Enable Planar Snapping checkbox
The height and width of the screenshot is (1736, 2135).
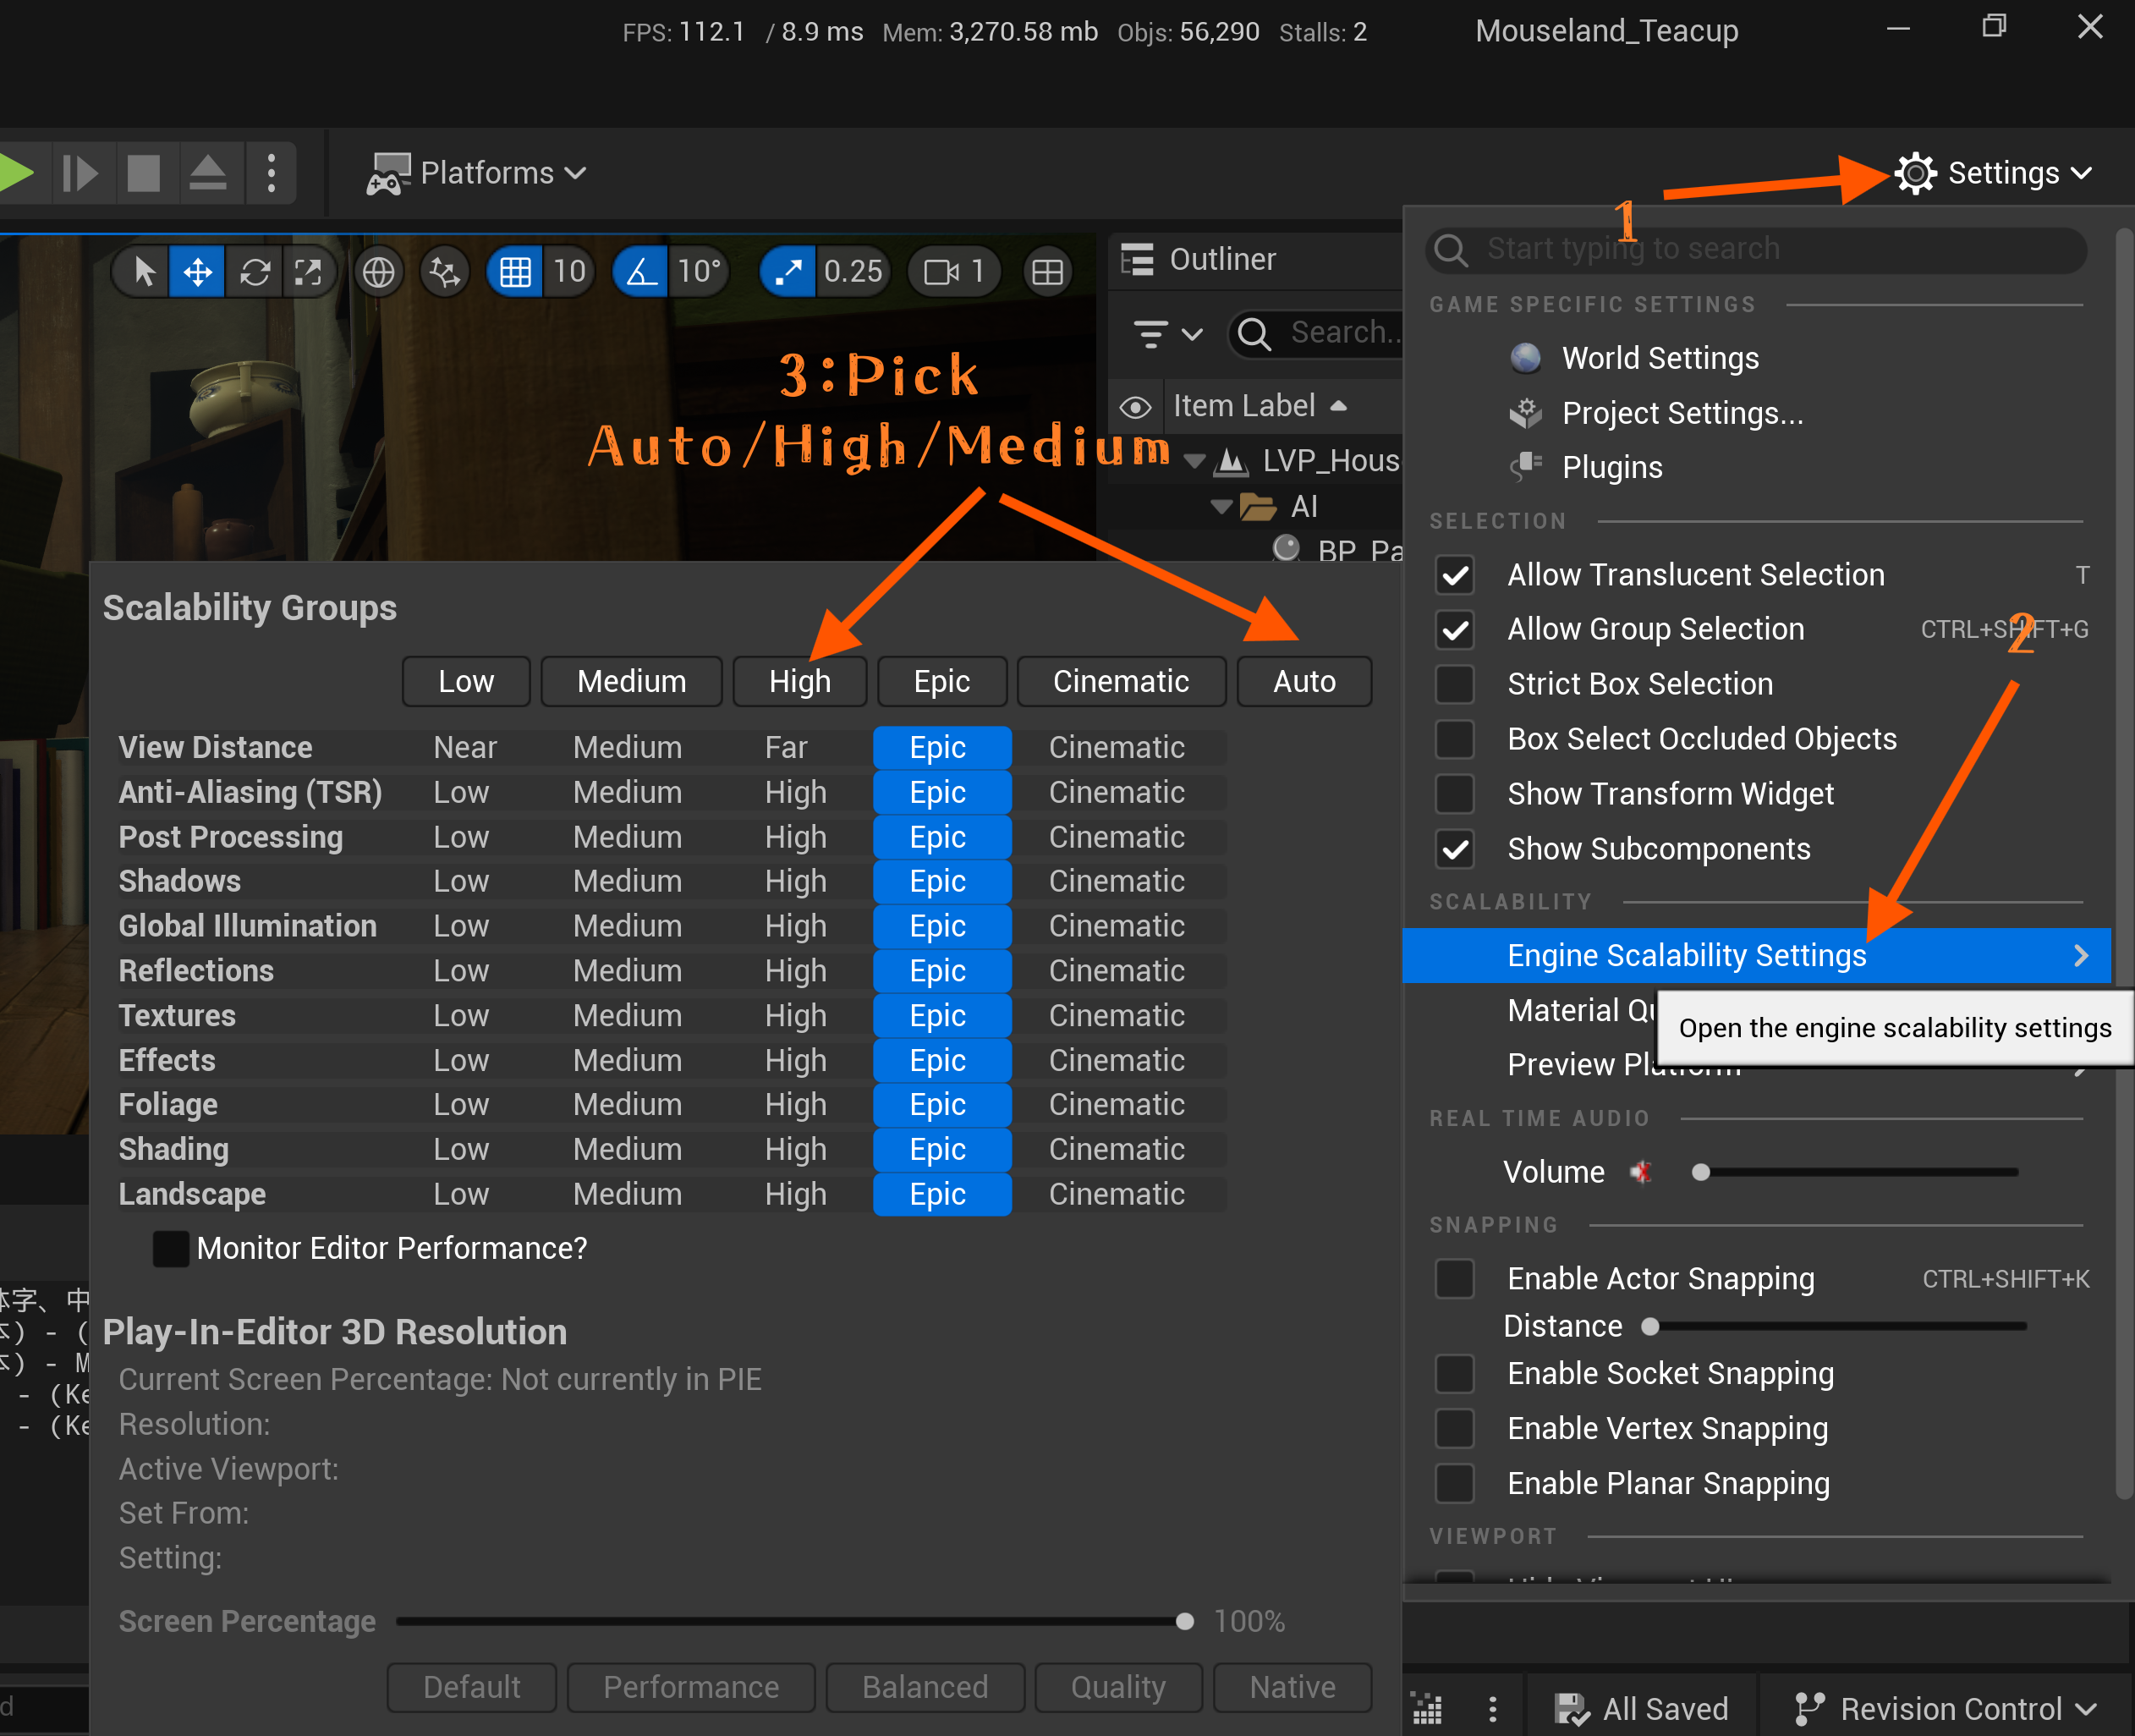(1455, 1484)
